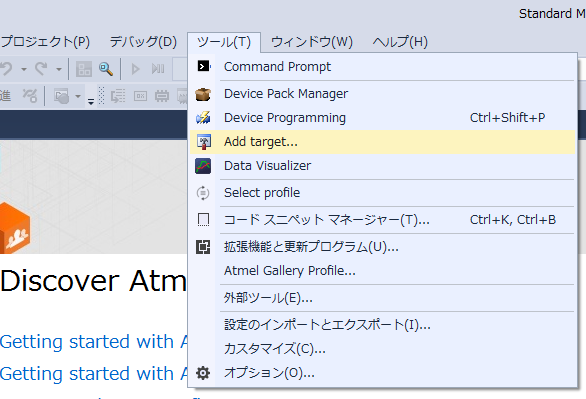Open Atmel Gallery Profile...

point(382,270)
